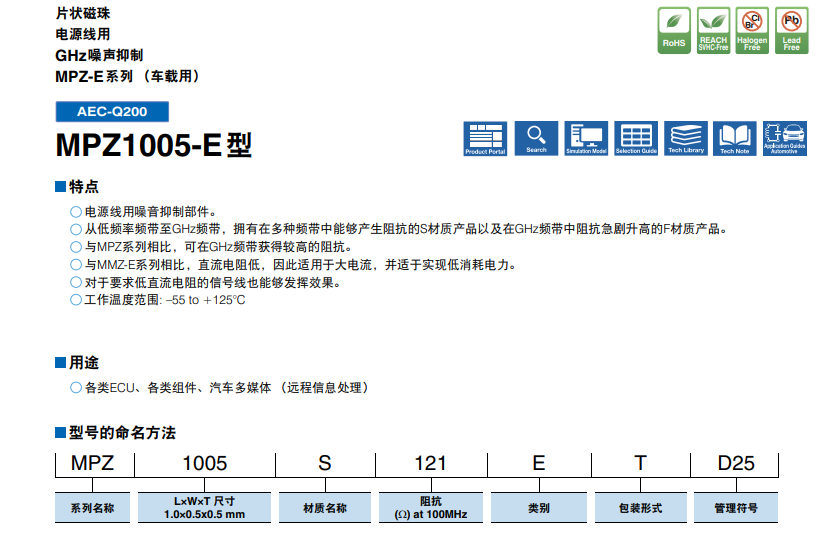Open the Simulation Model icon
This screenshot has width=836, height=552.
pos(586,139)
